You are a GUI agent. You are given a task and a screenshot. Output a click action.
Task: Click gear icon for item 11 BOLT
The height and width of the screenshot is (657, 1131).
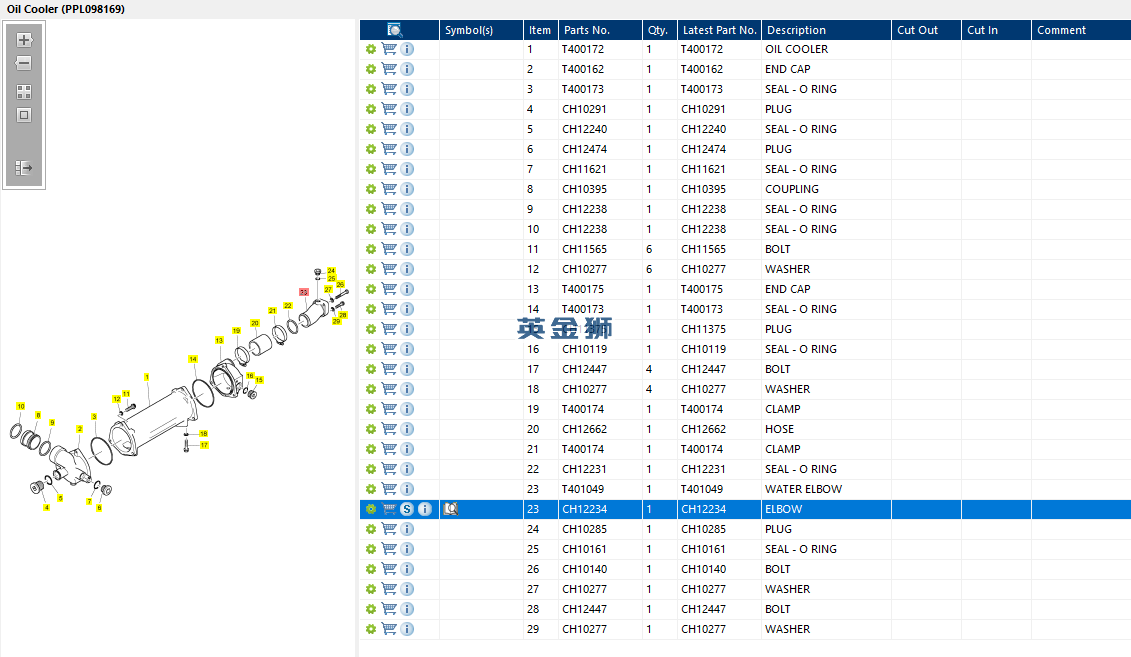(371, 249)
